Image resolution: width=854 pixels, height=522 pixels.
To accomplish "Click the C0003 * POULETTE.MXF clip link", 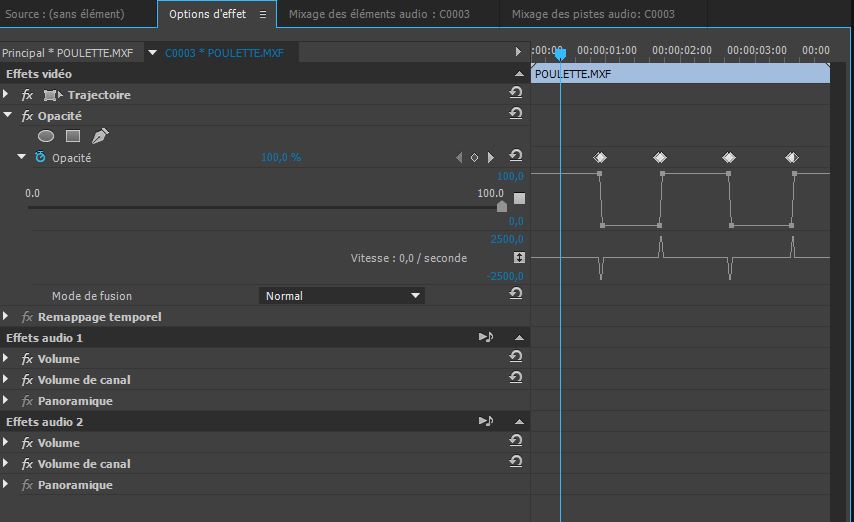I will [224, 52].
